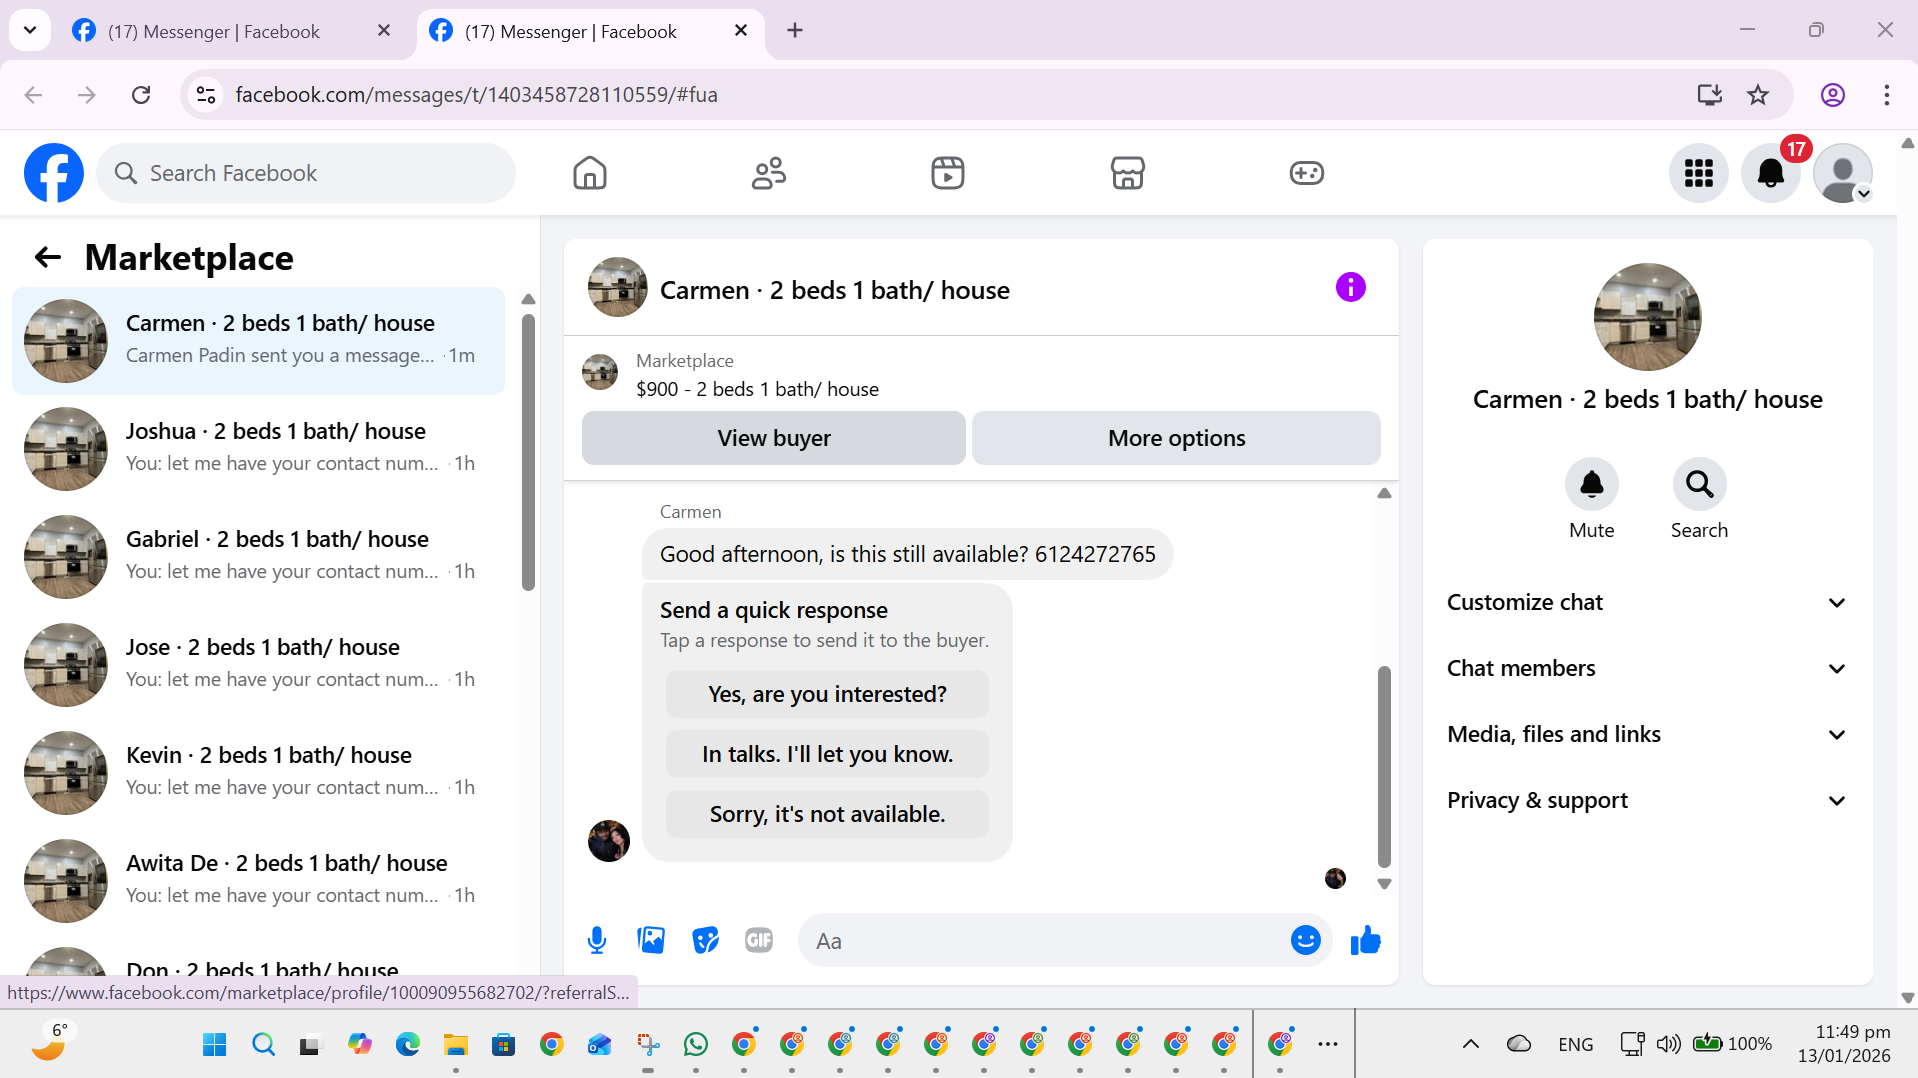Open the Video (Watch) icon
Viewport: 1918px width, 1078px height.
[x=948, y=173]
